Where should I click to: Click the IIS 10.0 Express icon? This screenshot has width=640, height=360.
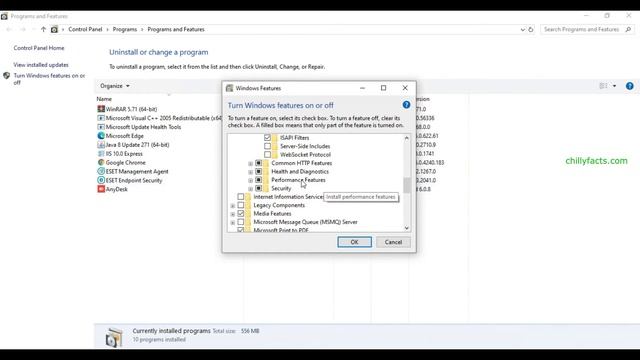[x=101, y=153]
